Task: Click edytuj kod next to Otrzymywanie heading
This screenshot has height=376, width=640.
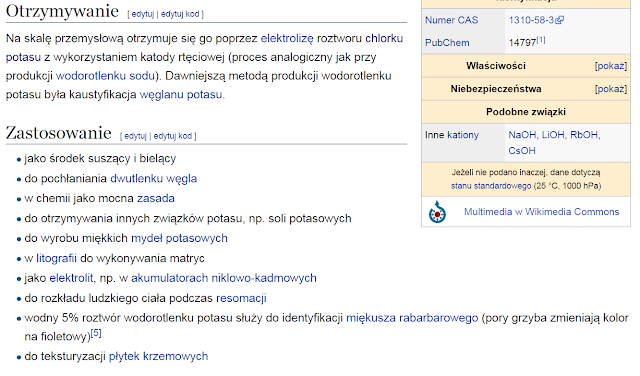Action: [x=180, y=14]
